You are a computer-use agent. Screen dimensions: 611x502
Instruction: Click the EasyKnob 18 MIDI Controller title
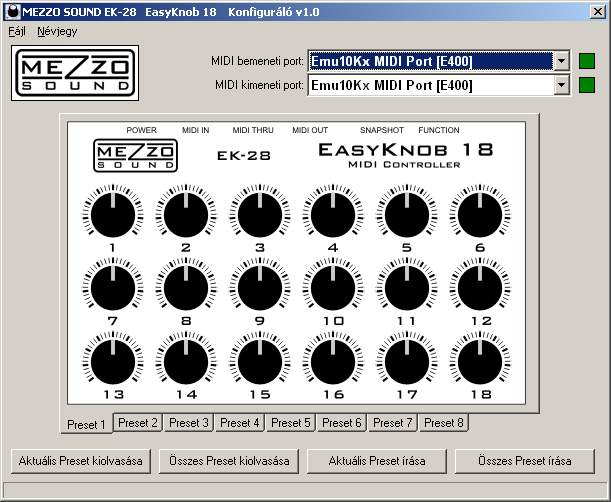pos(406,155)
